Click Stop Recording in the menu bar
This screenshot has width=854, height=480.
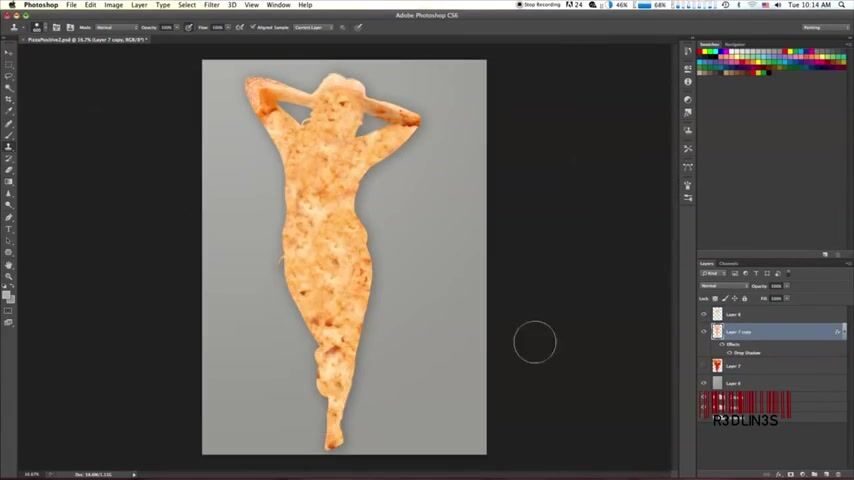[540, 5]
